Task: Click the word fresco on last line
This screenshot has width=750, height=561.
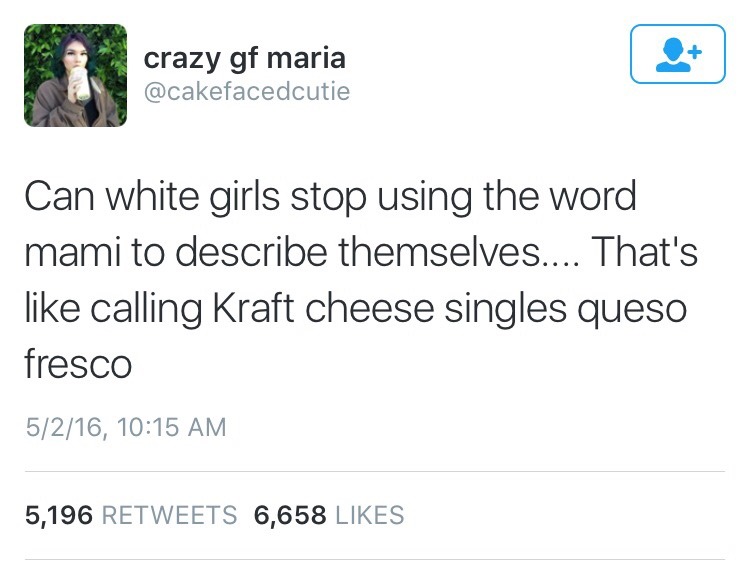Action: coord(78,363)
